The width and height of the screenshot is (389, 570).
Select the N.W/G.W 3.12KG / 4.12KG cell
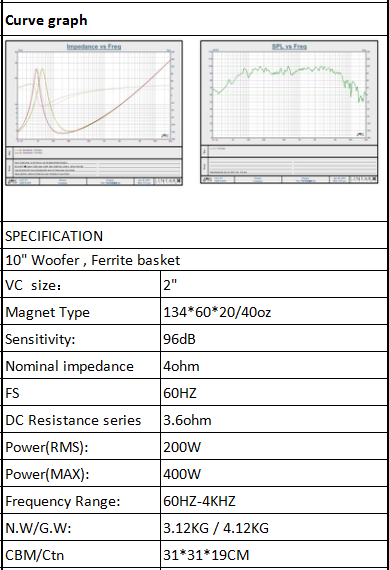pos(274,527)
